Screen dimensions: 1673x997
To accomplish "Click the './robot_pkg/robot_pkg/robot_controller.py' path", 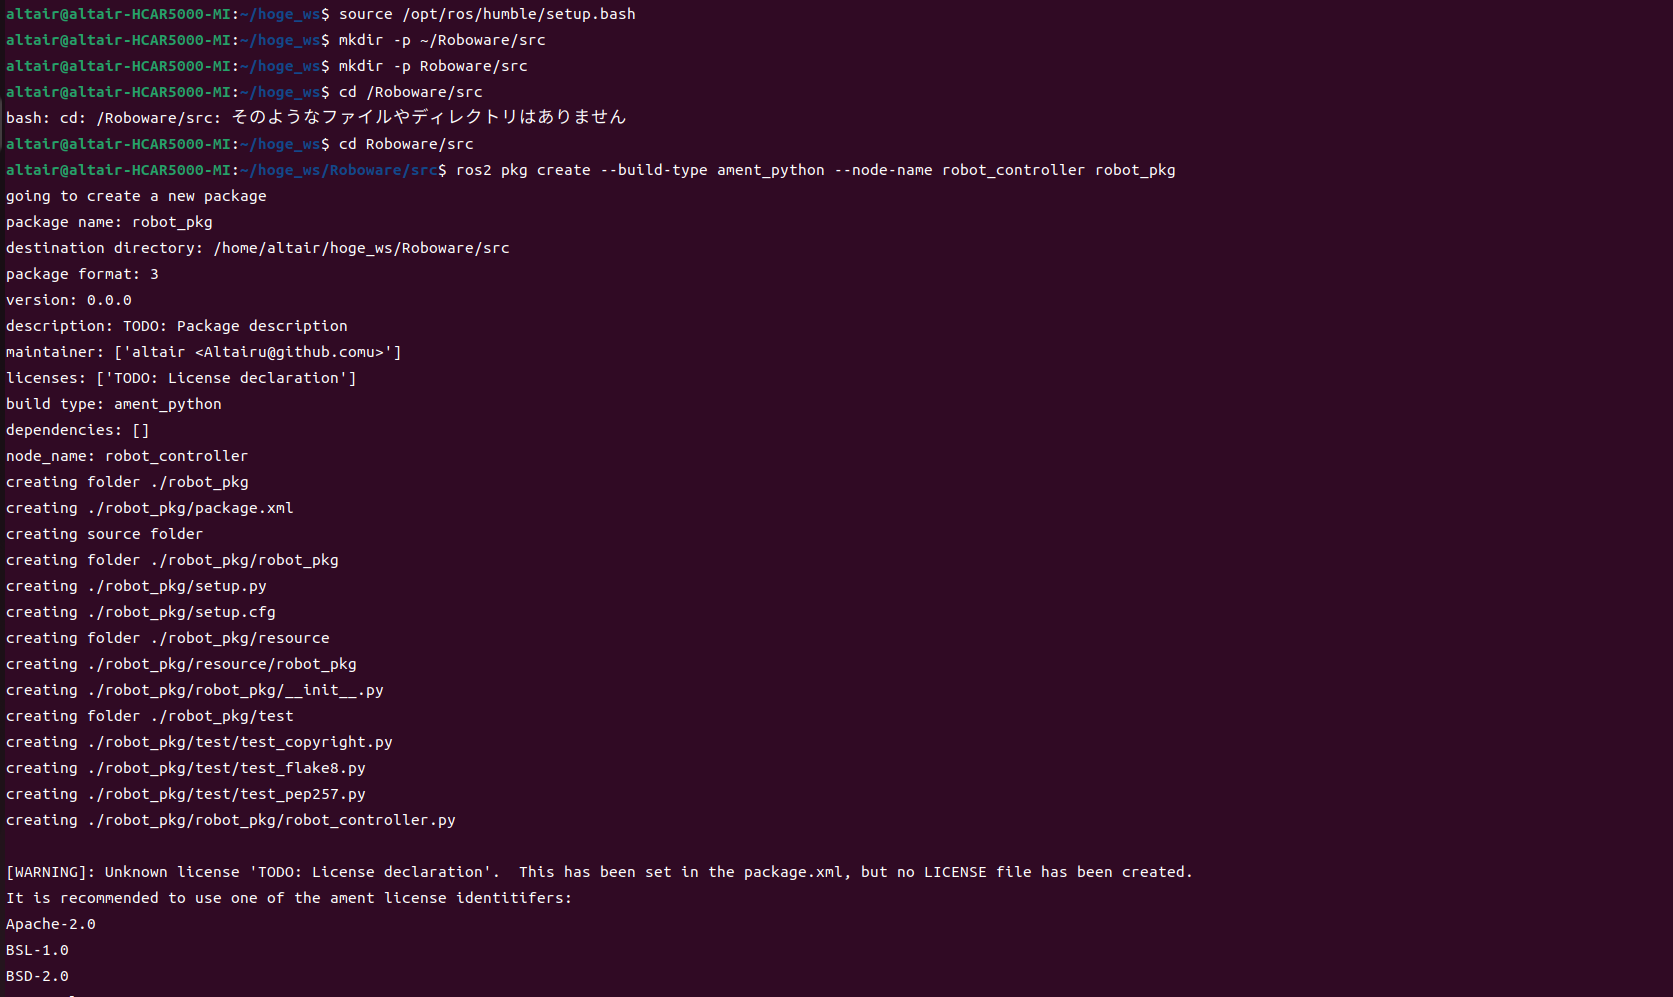I will pos(271,820).
